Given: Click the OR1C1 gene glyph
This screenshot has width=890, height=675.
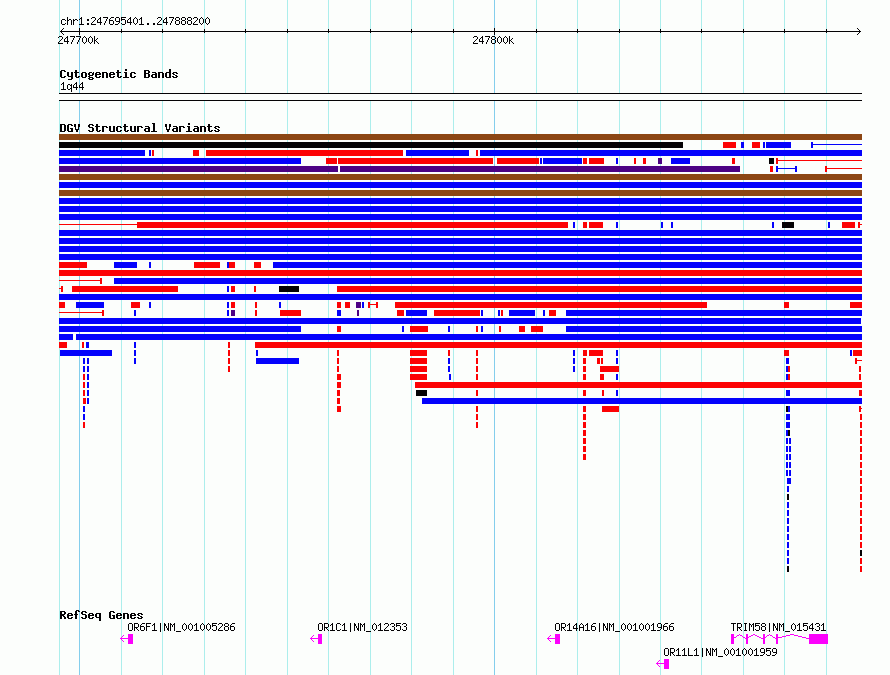Looking at the screenshot, I should coord(317,639).
